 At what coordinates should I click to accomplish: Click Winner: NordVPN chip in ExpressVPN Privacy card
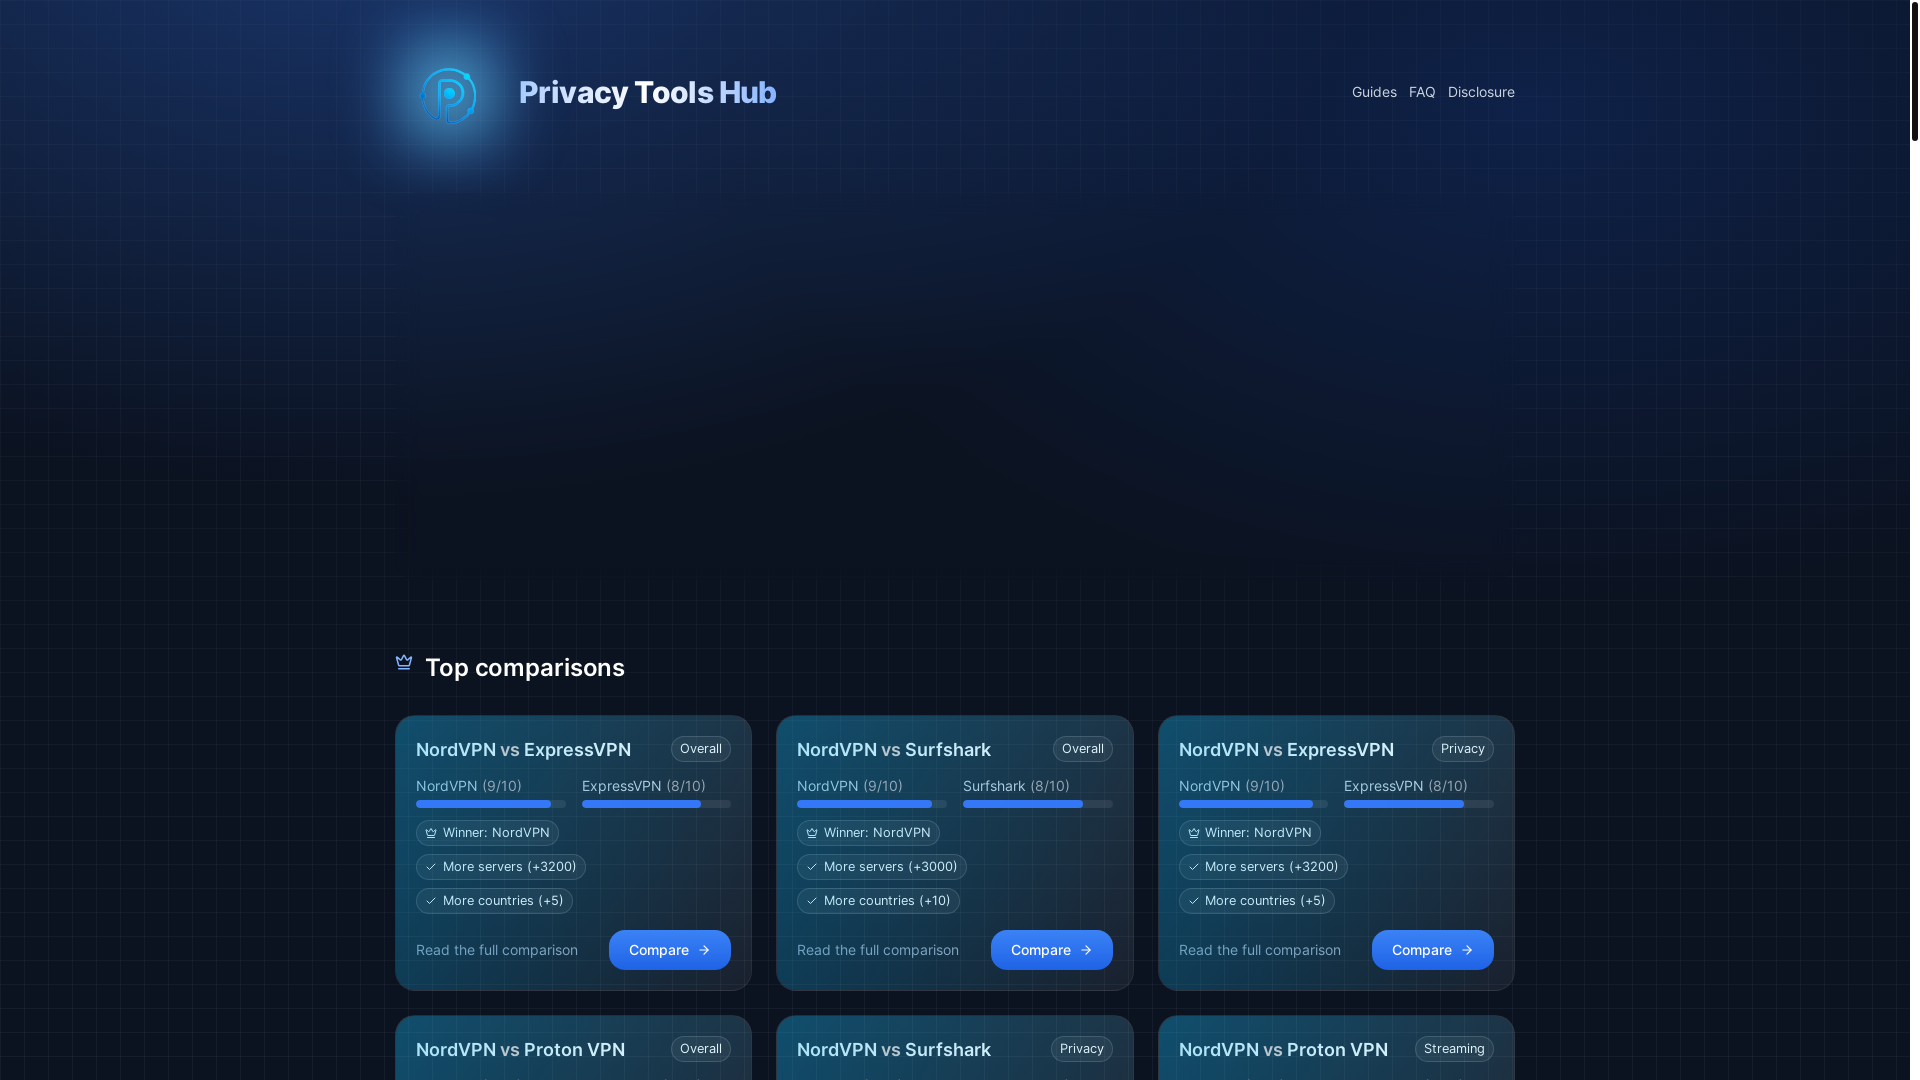[1250, 833]
